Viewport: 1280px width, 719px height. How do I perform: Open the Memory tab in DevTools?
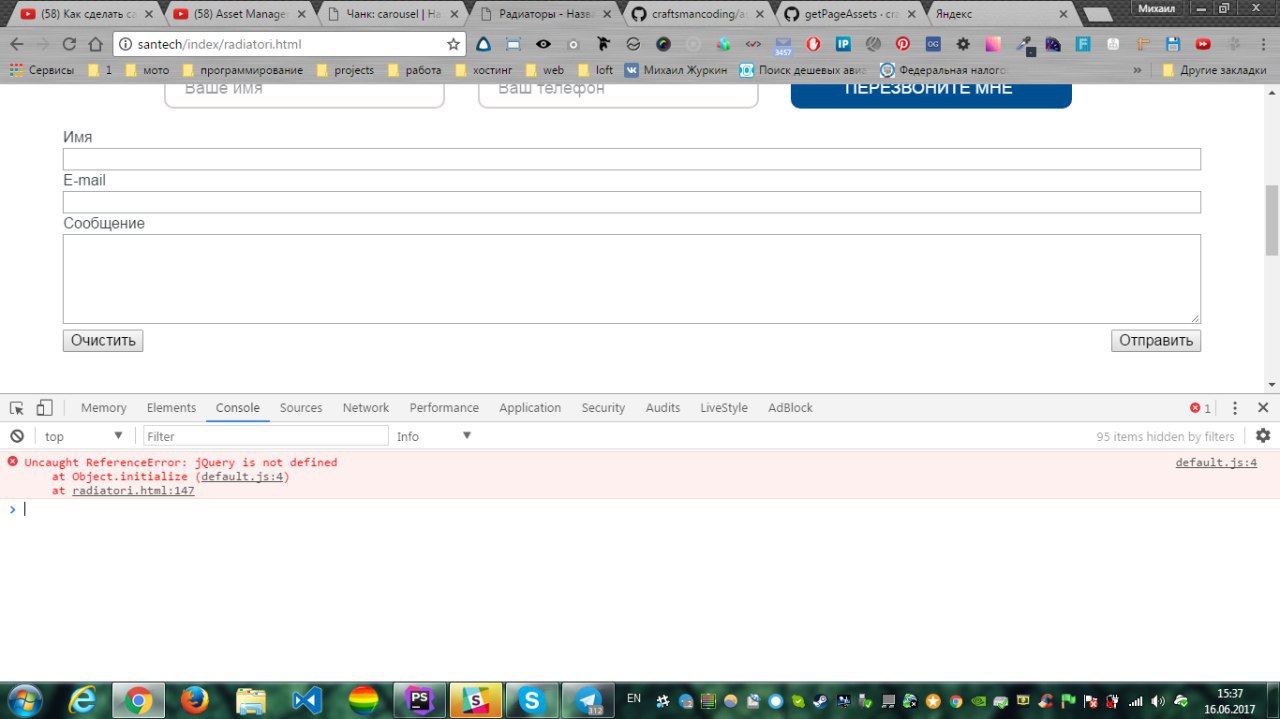point(104,408)
